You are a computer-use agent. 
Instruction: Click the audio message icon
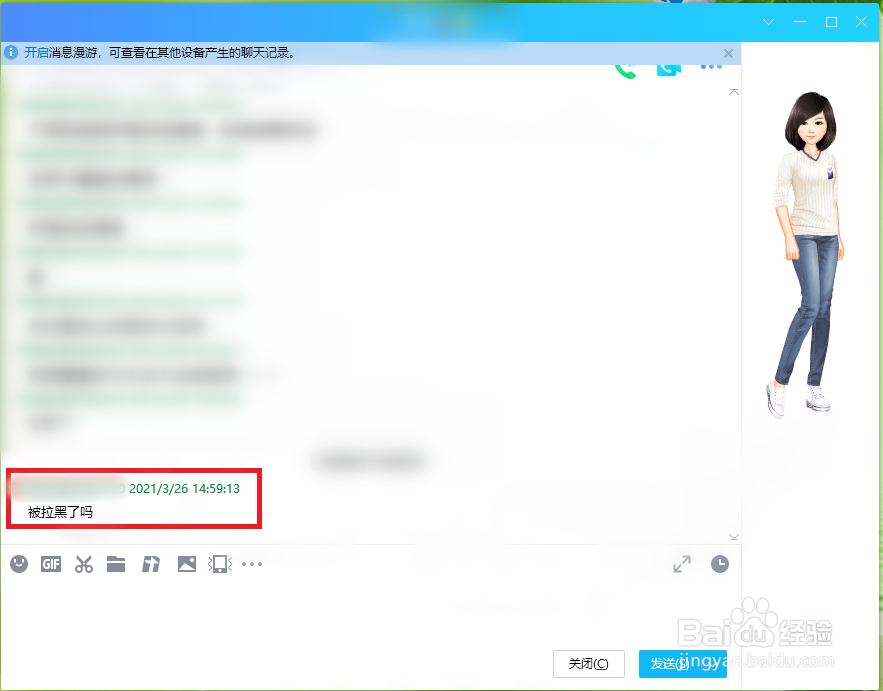(x=150, y=564)
